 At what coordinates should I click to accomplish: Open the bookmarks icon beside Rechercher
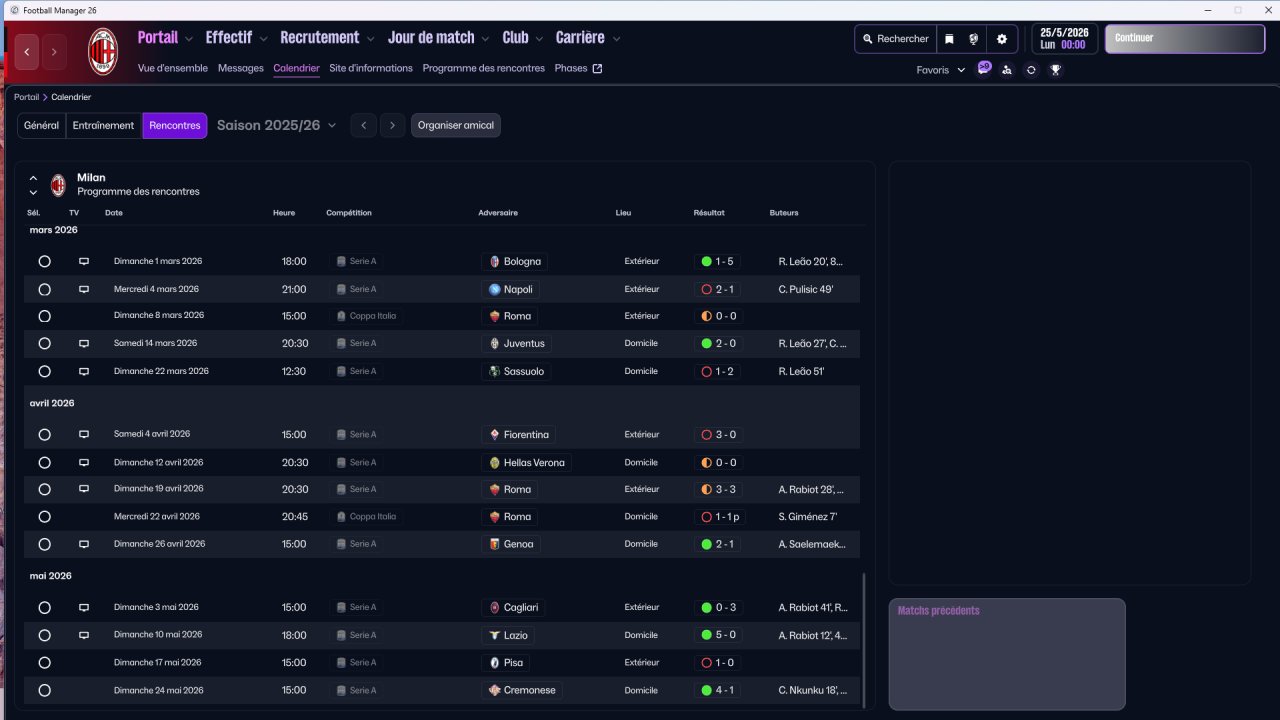point(949,39)
